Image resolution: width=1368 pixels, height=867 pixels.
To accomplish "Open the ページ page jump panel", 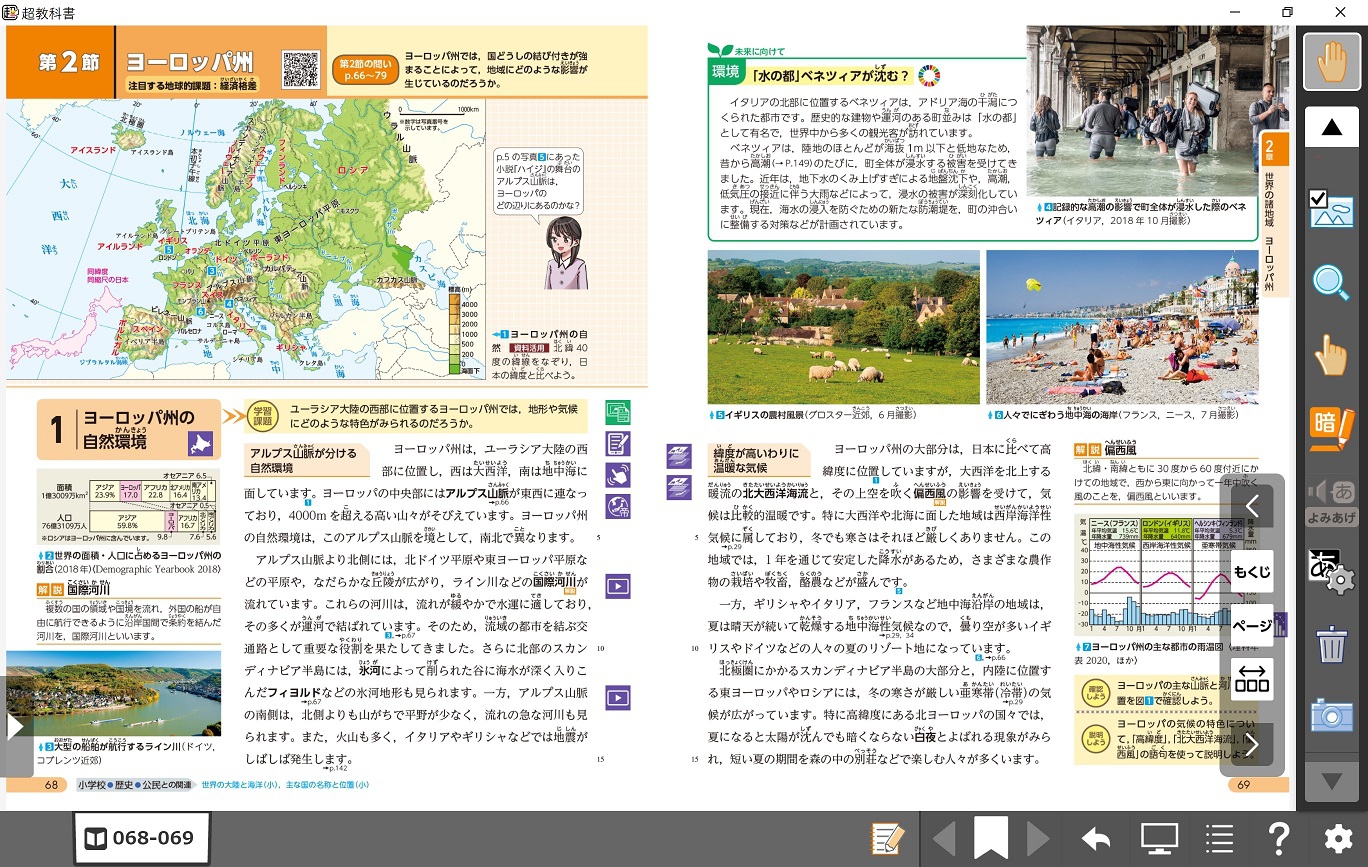I will click(1252, 625).
